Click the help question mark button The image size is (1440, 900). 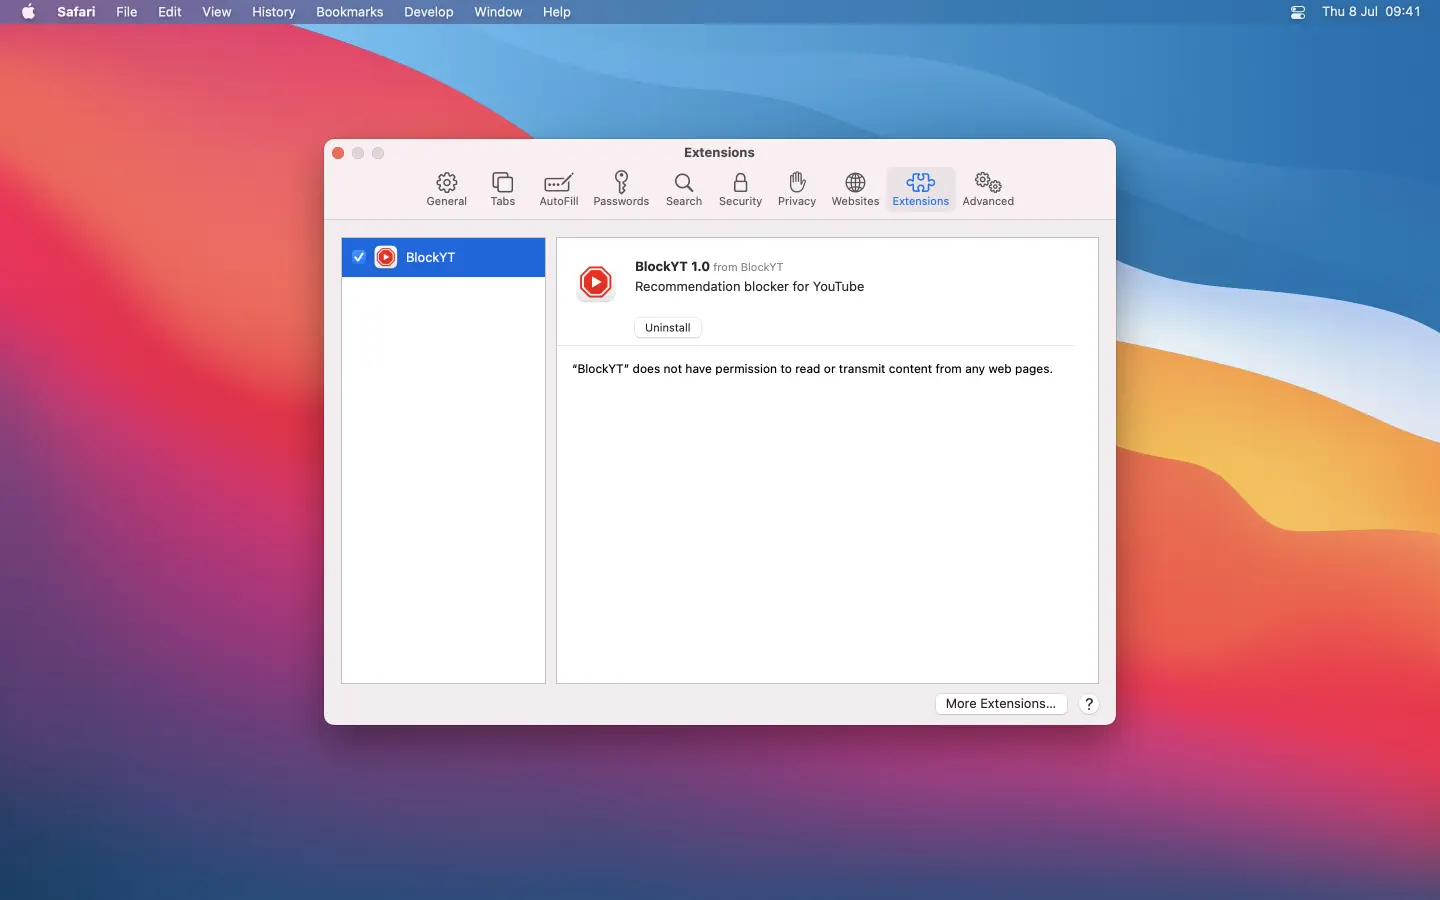tap(1089, 704)
